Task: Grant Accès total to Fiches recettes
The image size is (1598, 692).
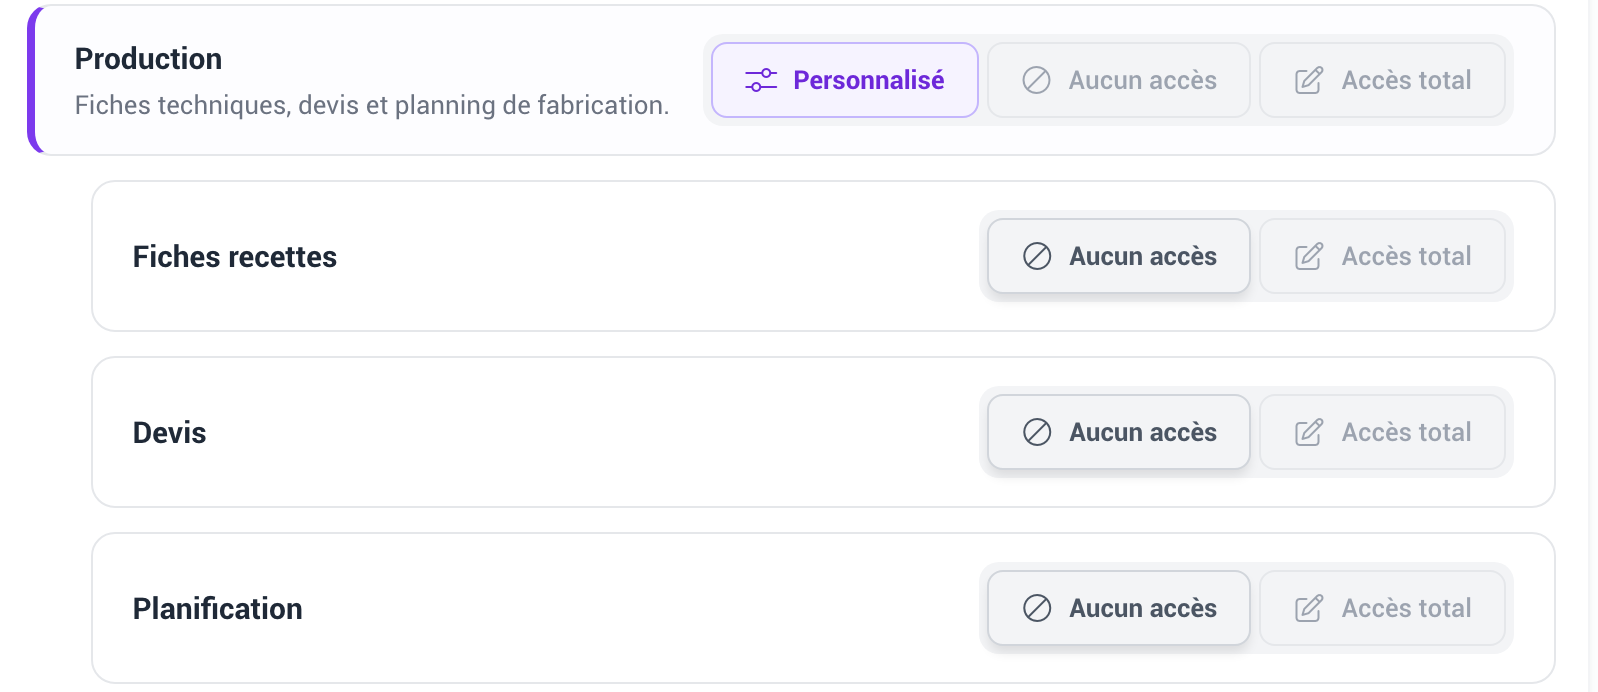Action: click(x=1382, y=256)
